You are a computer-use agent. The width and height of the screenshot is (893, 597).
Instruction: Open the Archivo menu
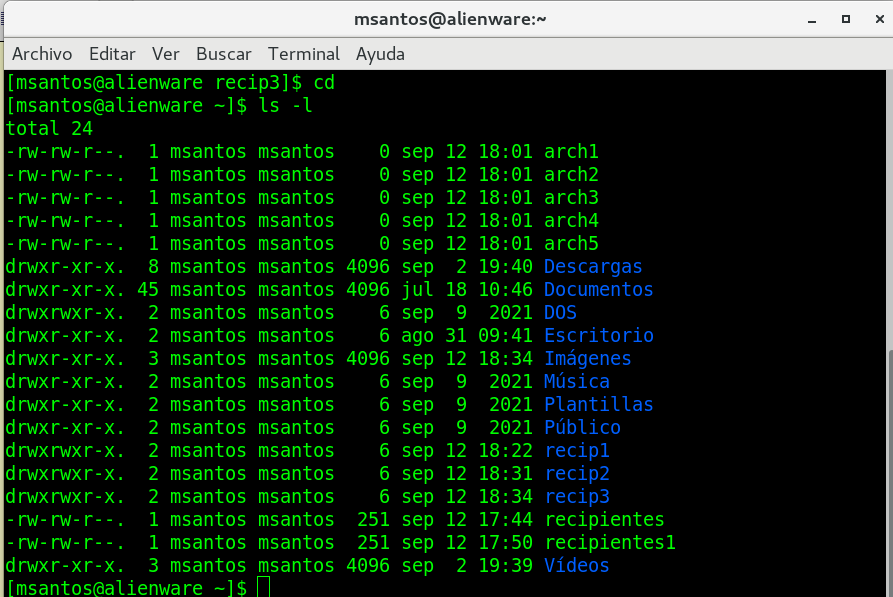click(42, 54)
